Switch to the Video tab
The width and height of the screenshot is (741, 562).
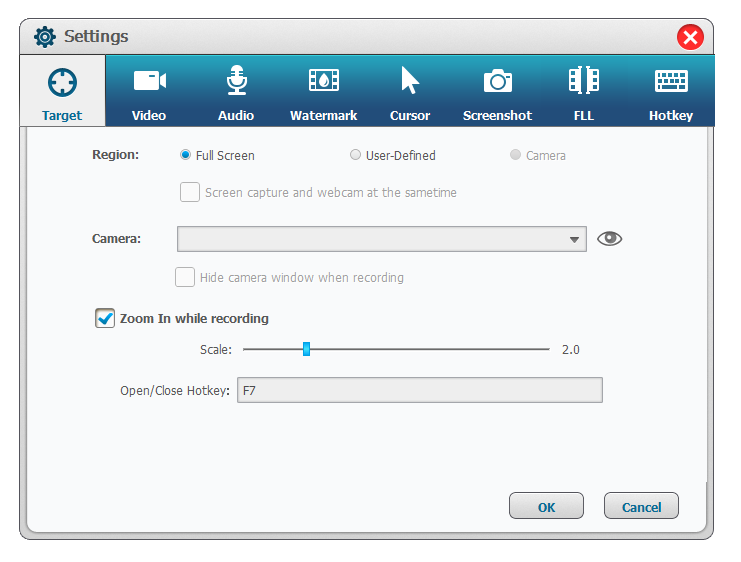pyautogui.click(x=149, y=91)
